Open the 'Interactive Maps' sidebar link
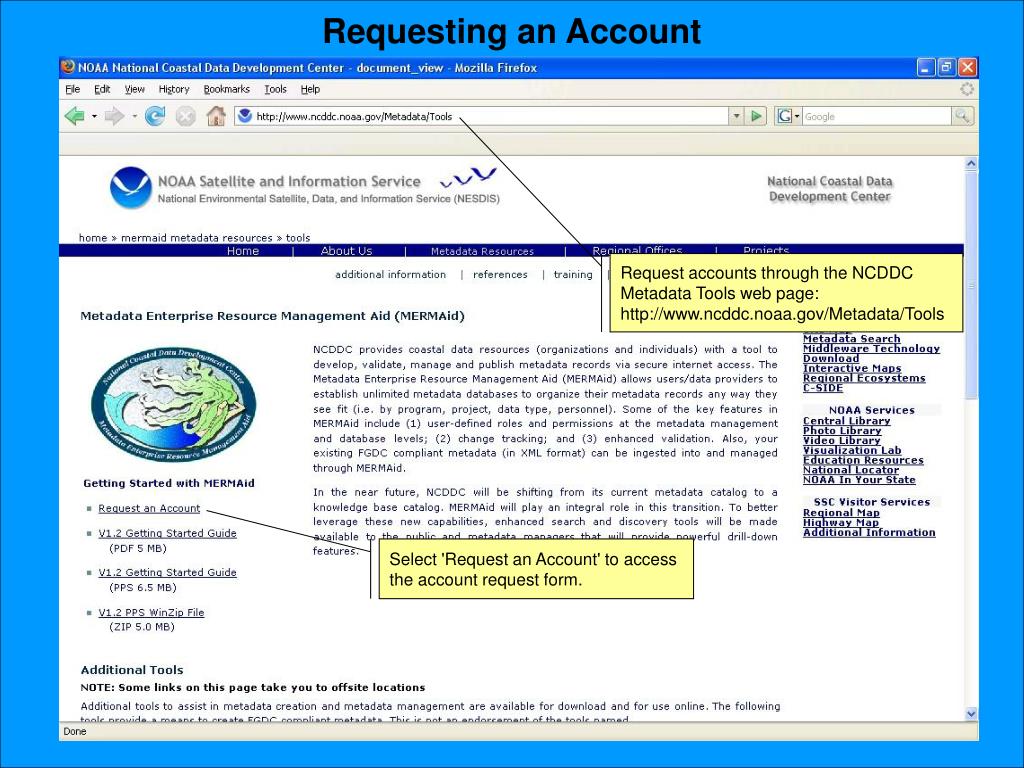The height and width of the screenshot is (768, 1024). [x=852, y=368]
